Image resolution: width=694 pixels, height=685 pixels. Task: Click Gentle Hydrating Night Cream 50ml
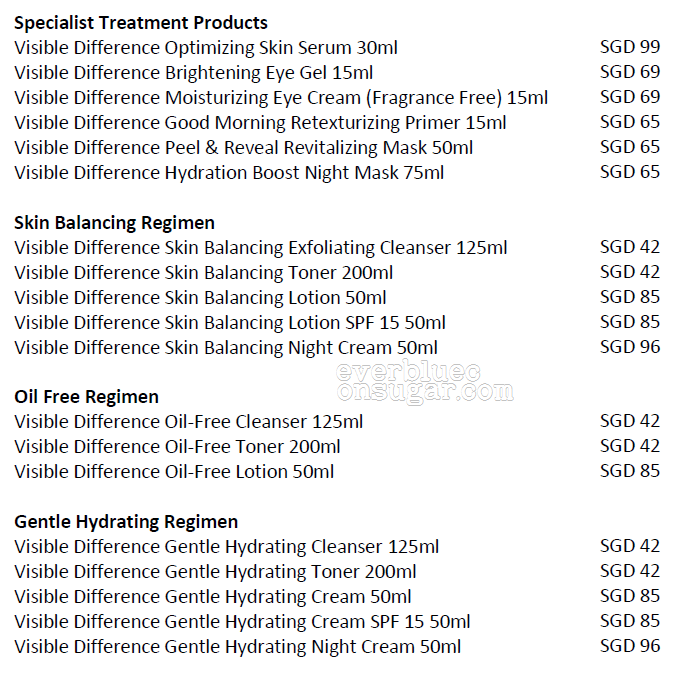coord(237,647)
